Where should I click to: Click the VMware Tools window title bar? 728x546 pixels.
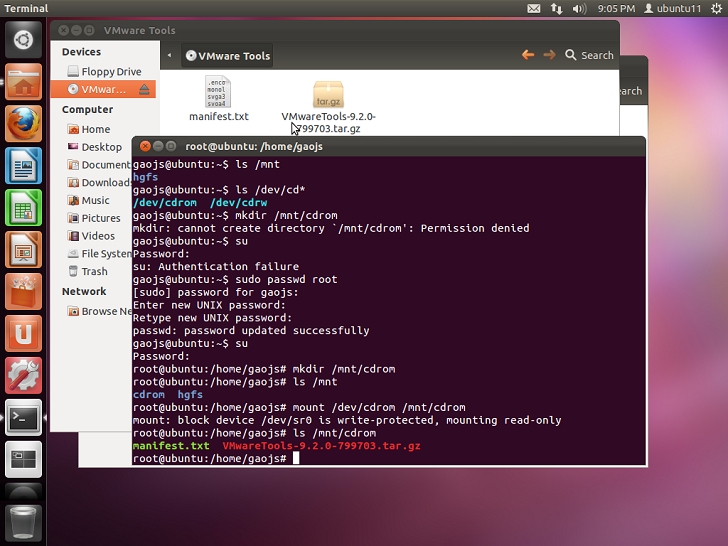(x=334, y=31)
